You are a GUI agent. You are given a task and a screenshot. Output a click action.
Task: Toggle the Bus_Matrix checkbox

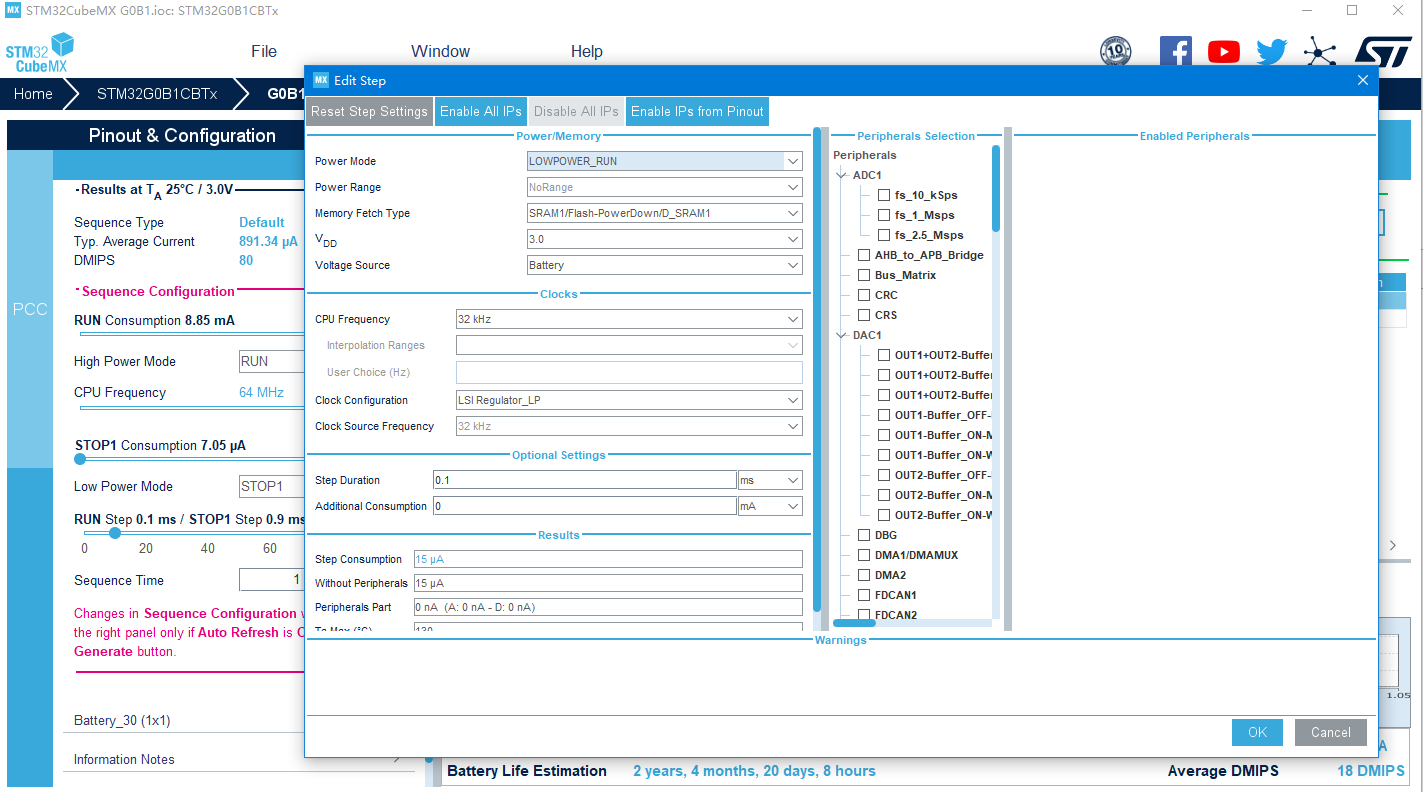point(864,275)
